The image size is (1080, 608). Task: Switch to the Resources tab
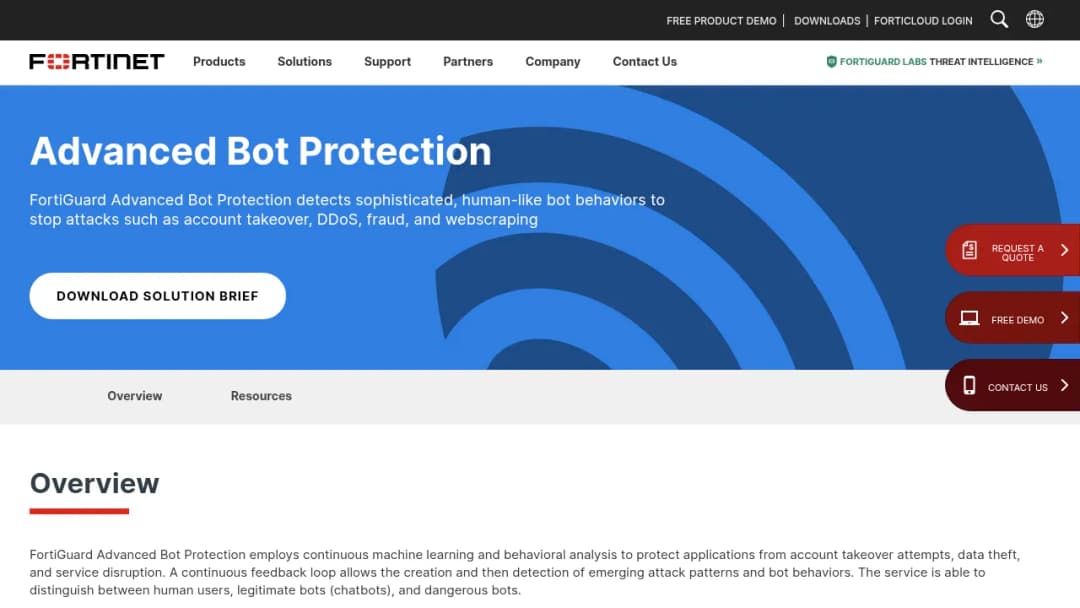pos(261,396)
